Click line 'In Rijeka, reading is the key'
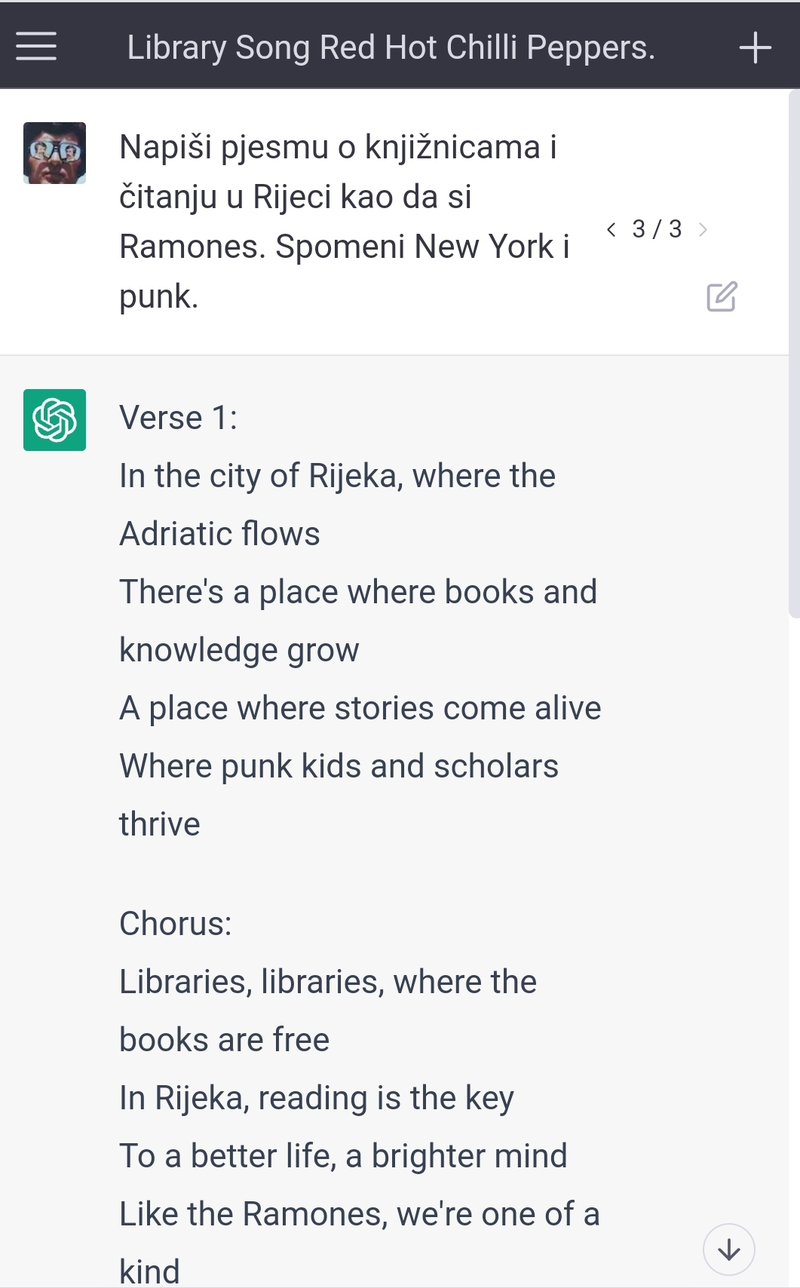Screen dimensions: 800x1288 (x=316, y=1099)
